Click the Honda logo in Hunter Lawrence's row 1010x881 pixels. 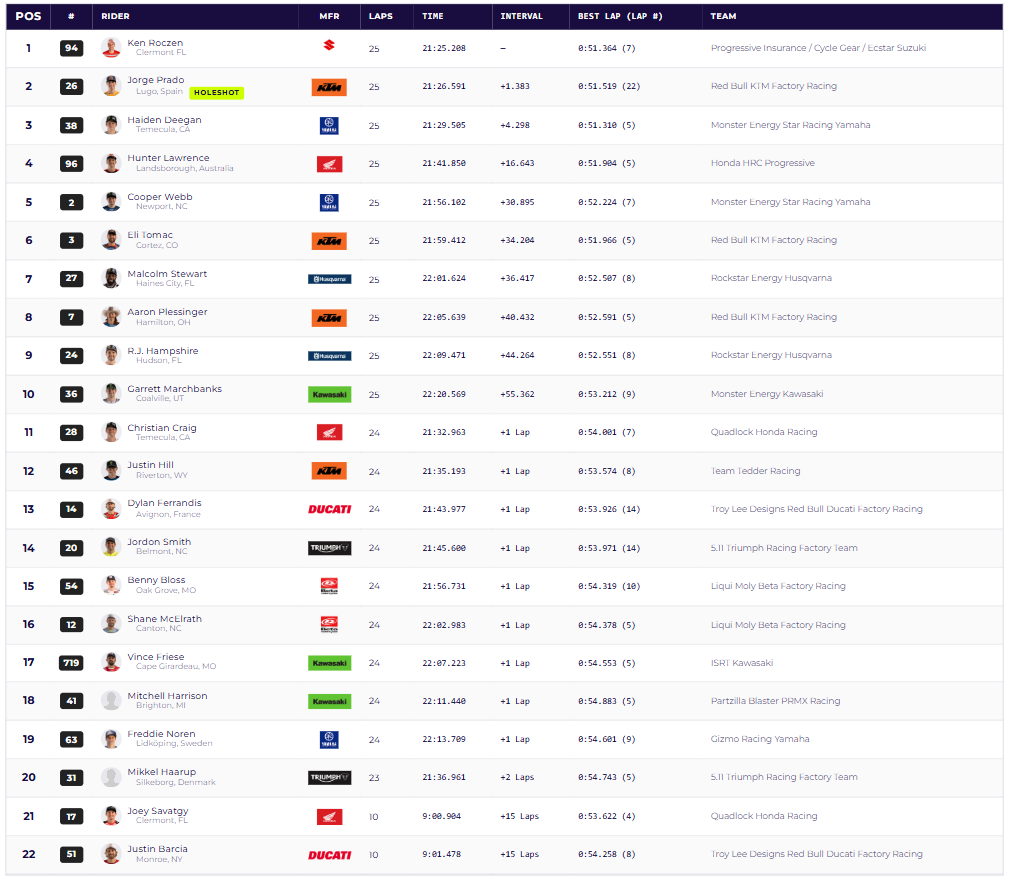coord(329,164)
